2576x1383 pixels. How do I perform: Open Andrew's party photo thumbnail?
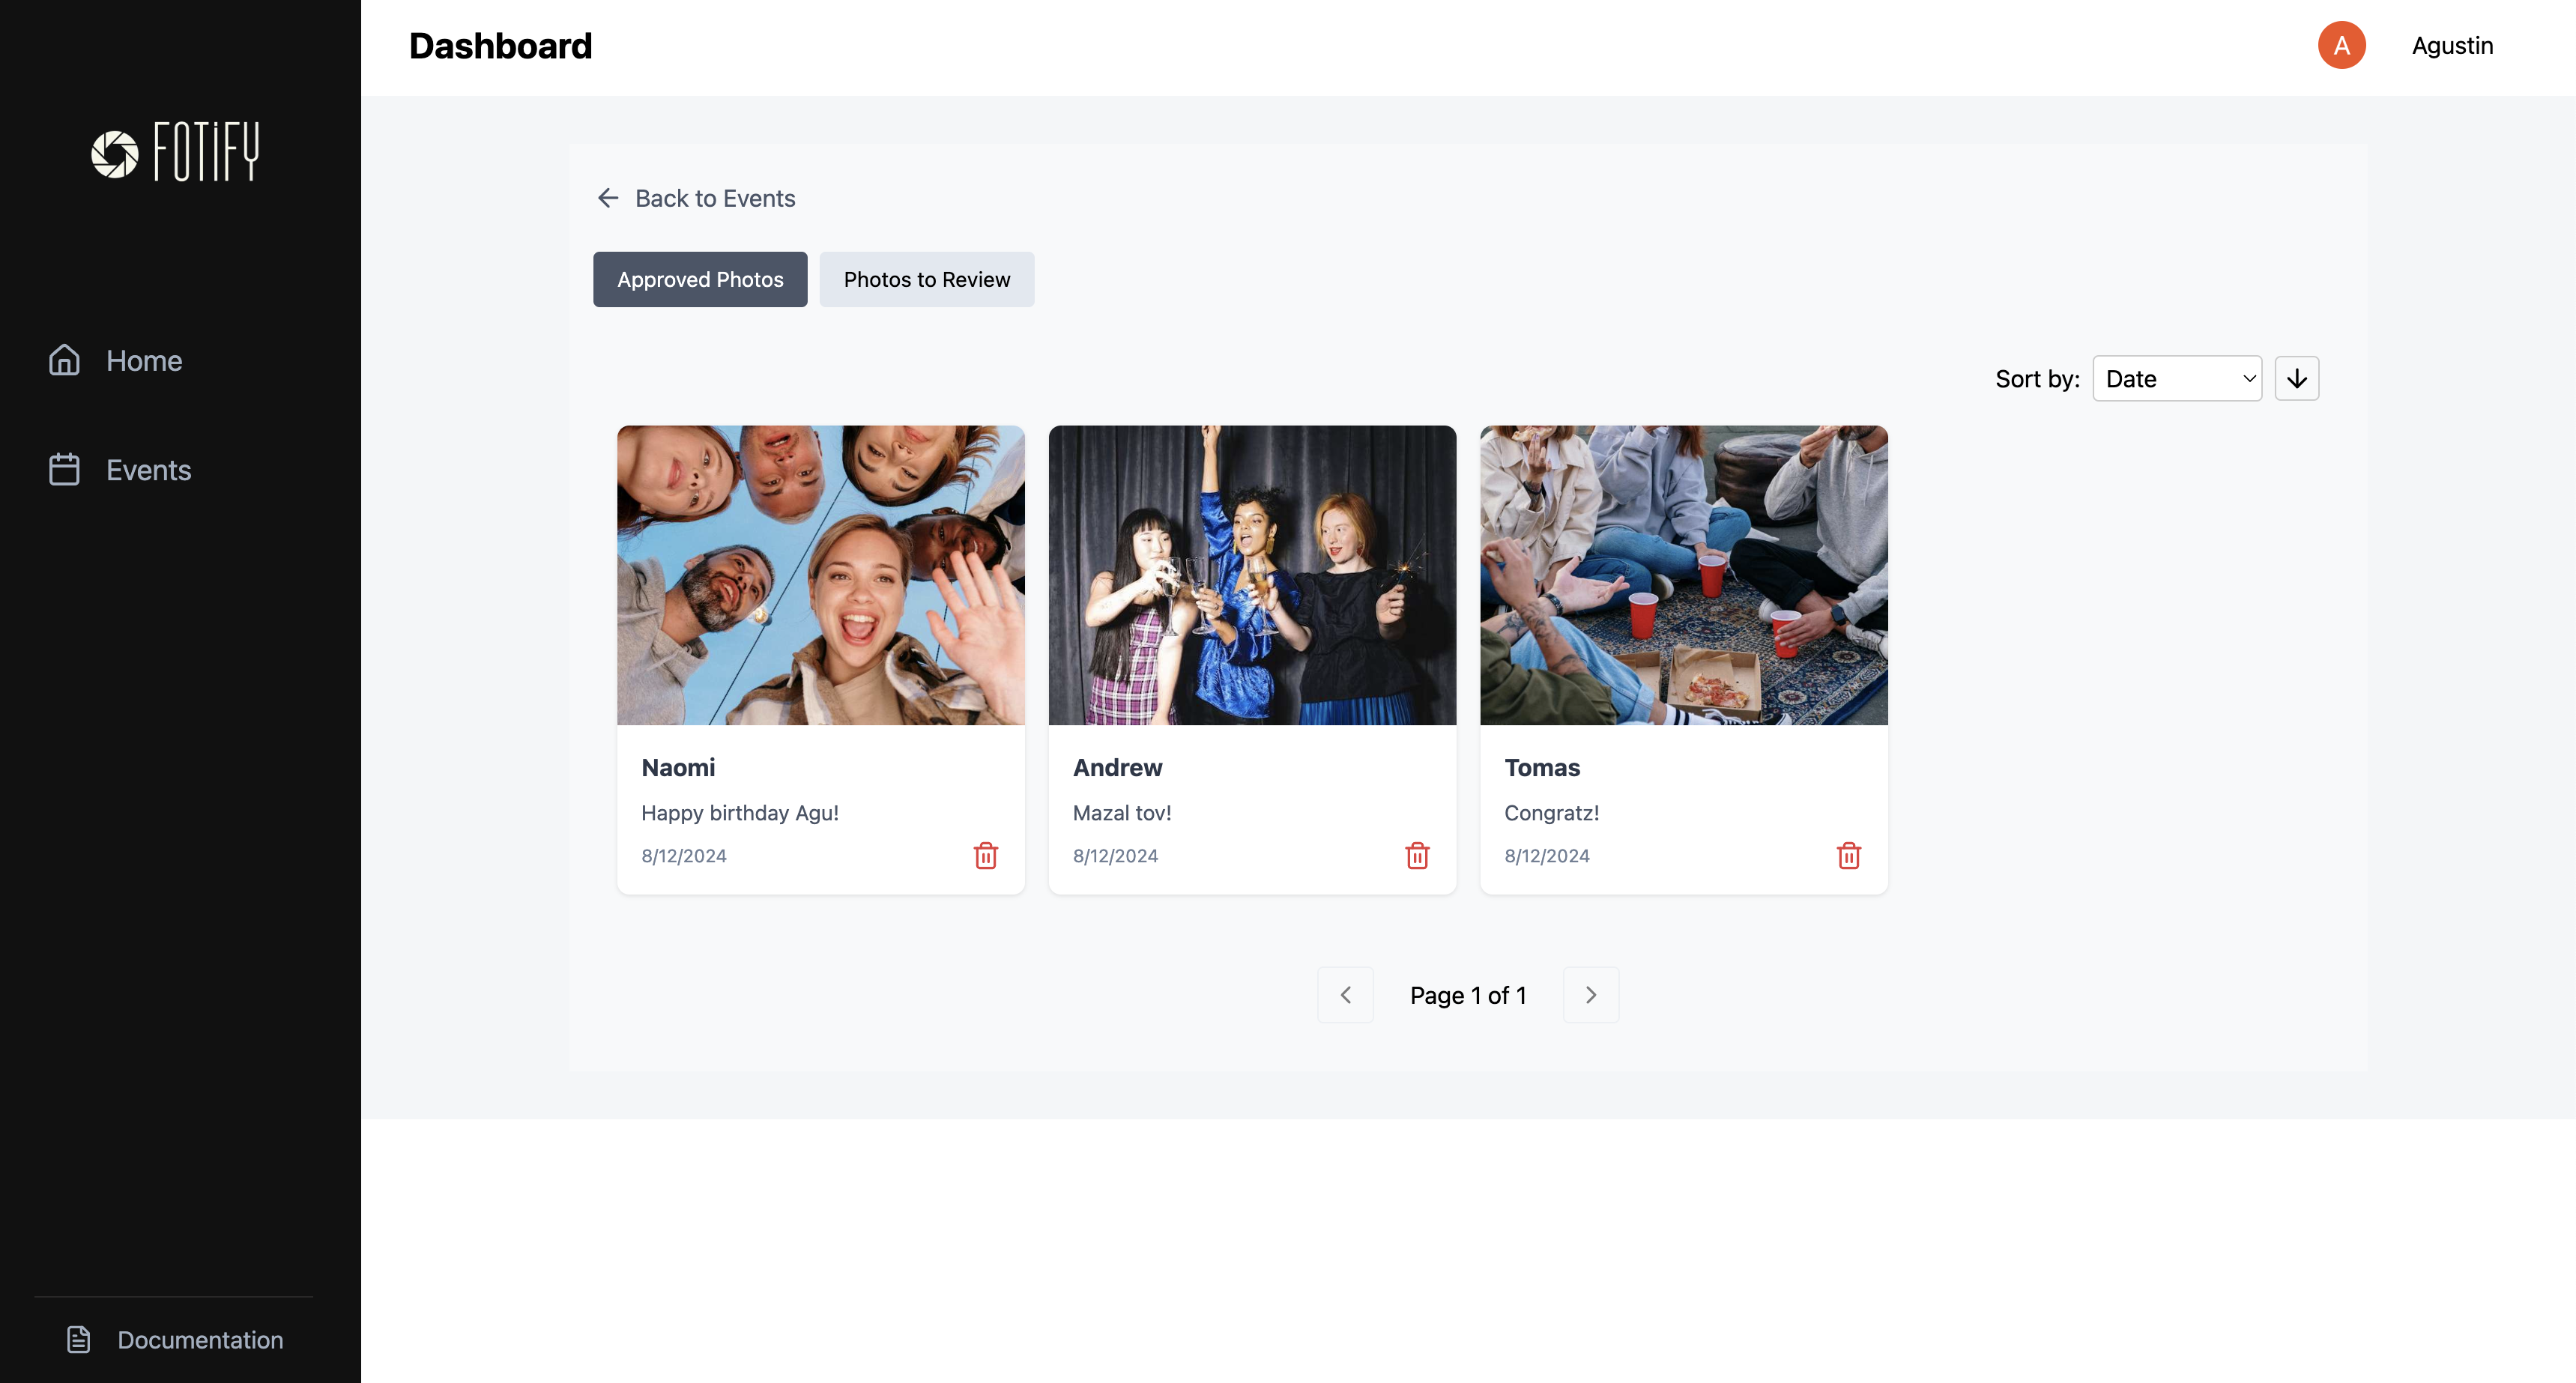click(x=1252, y=575)
